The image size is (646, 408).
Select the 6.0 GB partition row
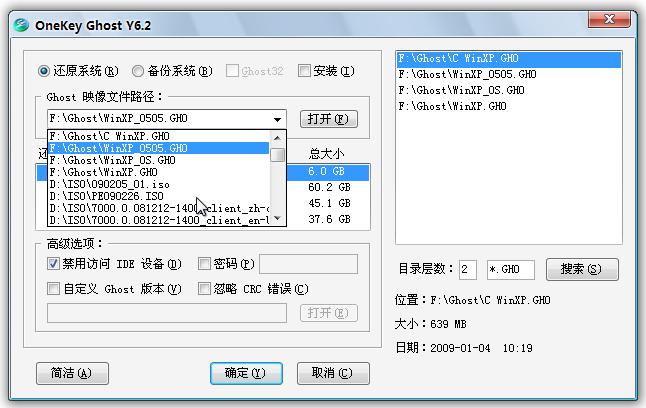327,171
